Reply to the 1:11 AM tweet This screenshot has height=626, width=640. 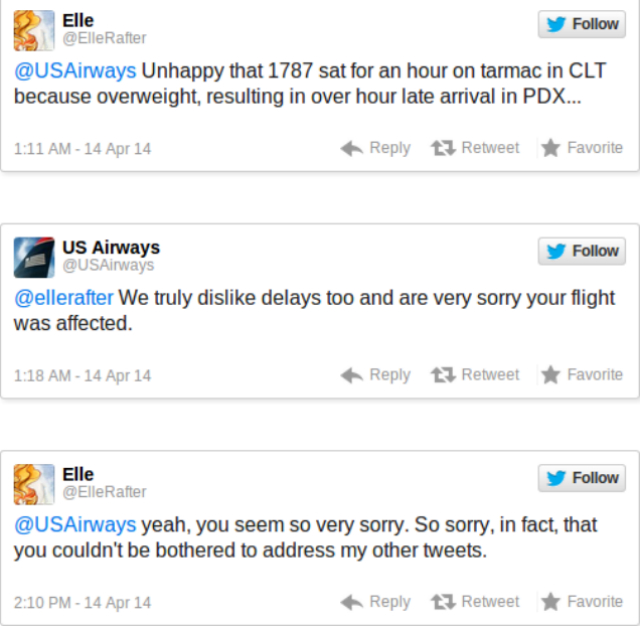376,148
